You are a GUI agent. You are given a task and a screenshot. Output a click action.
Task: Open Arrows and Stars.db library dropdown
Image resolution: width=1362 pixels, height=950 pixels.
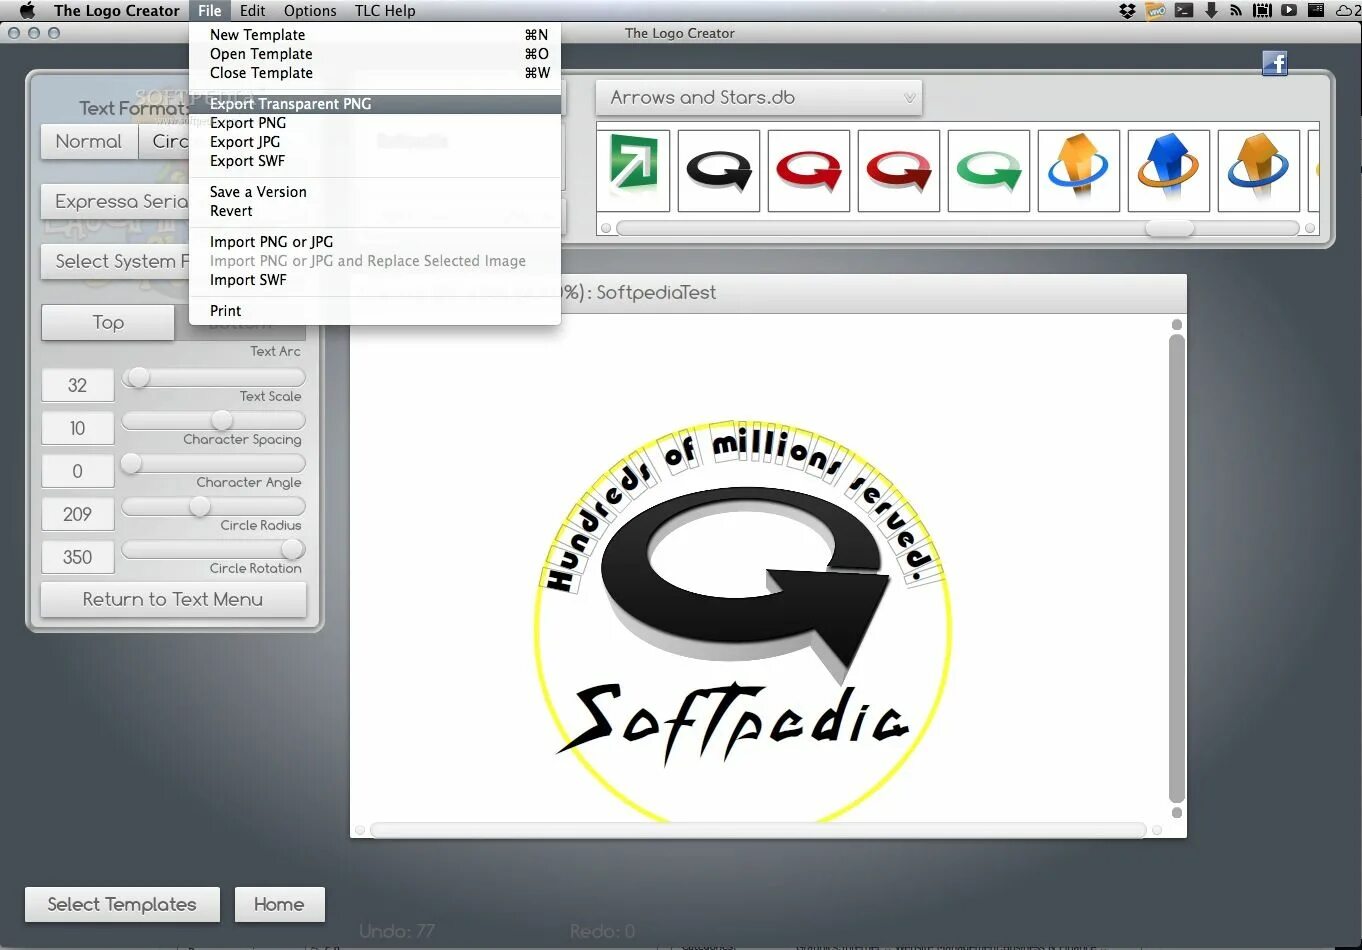coord(759,98)
